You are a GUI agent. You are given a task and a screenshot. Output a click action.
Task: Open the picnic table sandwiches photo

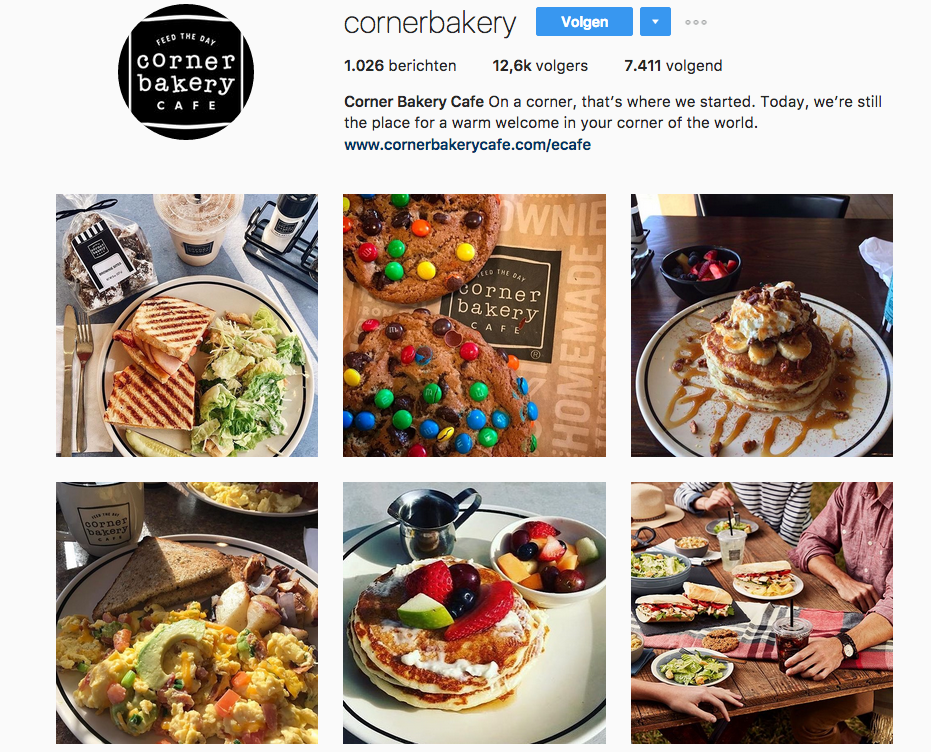762,613
